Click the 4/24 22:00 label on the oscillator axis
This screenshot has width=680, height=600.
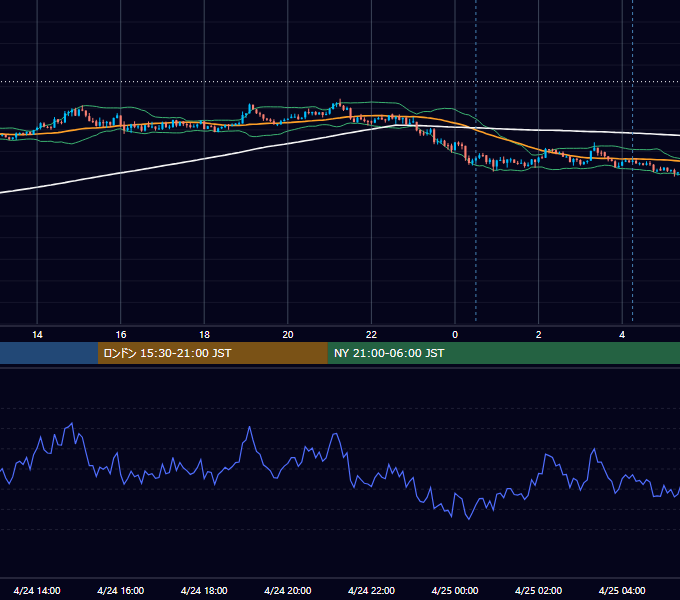pos(371,590)
